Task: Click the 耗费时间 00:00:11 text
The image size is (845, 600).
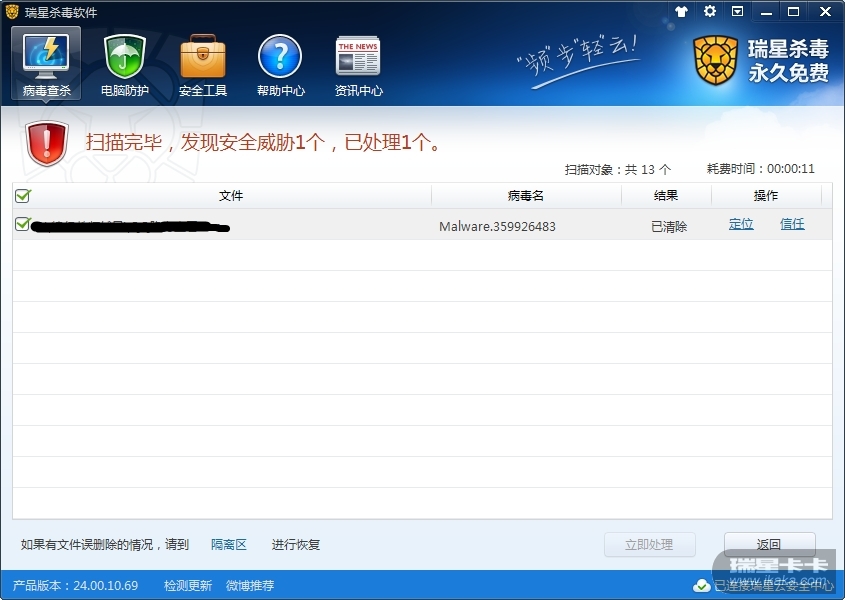Action: [760, 169]
